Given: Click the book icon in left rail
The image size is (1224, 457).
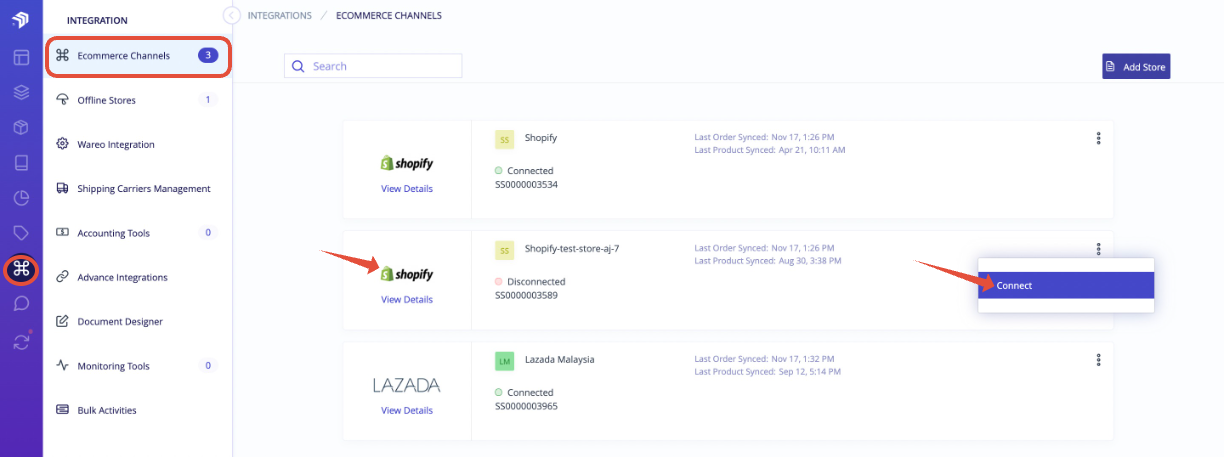Looking at the screenshot, I should point(21,163).
